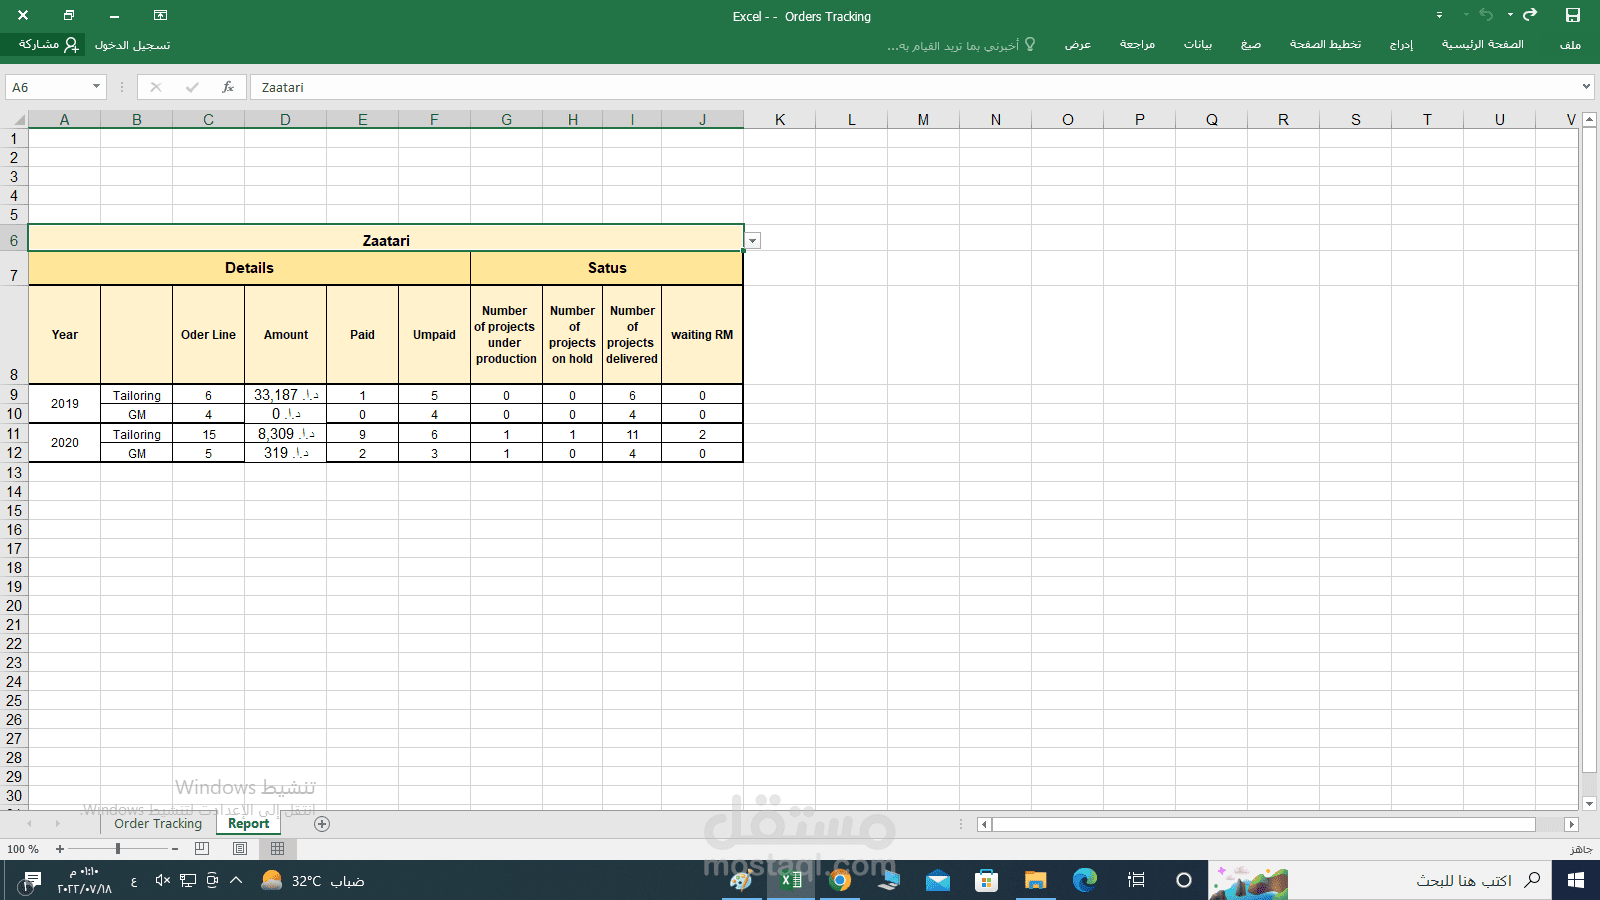Open Microsoft Edge from taskbar
The image size is (1600, 900).
click(1085, 880)
